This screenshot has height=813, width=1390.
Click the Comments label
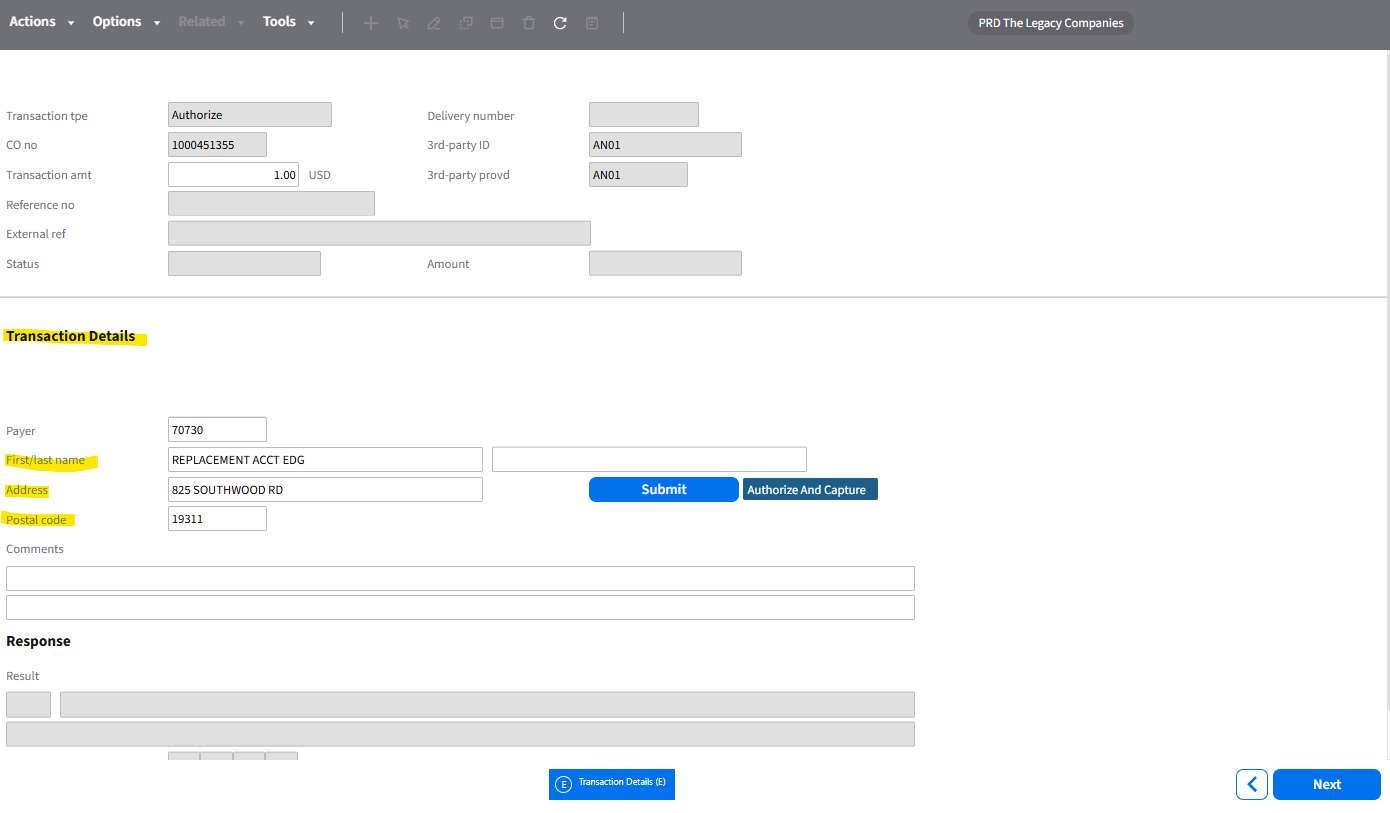click(35, 549)
